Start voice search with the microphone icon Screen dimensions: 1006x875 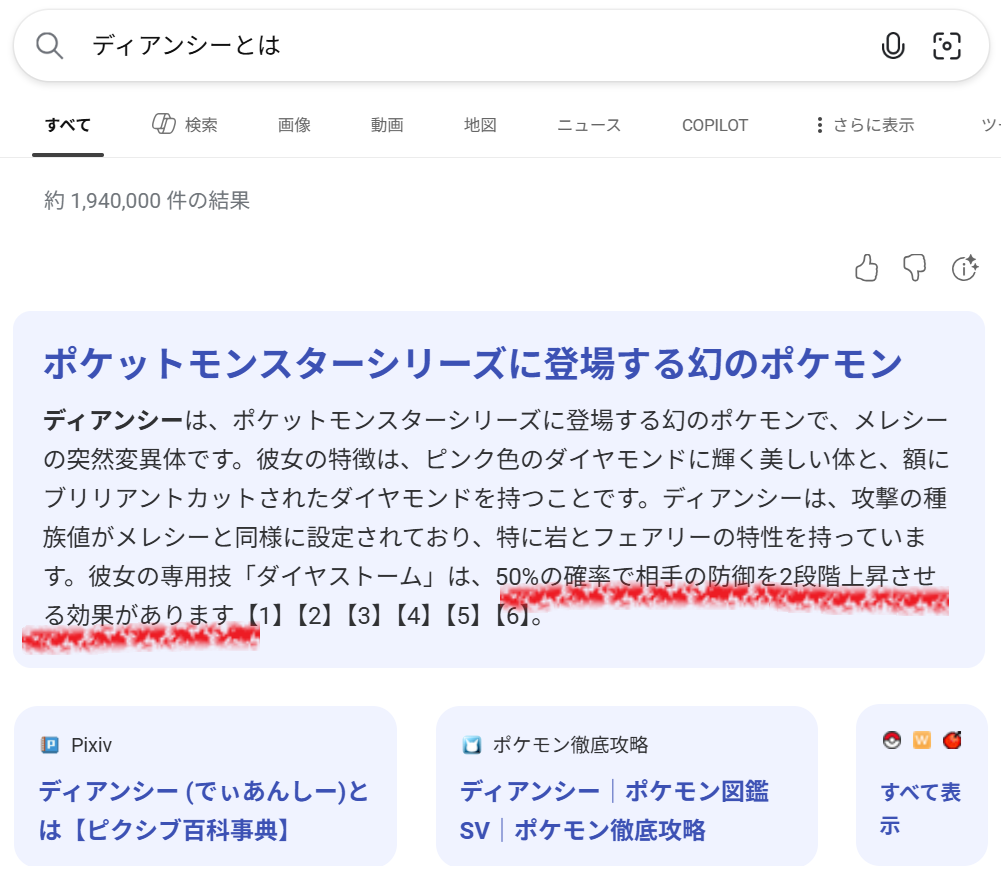(x=892, y=46)
